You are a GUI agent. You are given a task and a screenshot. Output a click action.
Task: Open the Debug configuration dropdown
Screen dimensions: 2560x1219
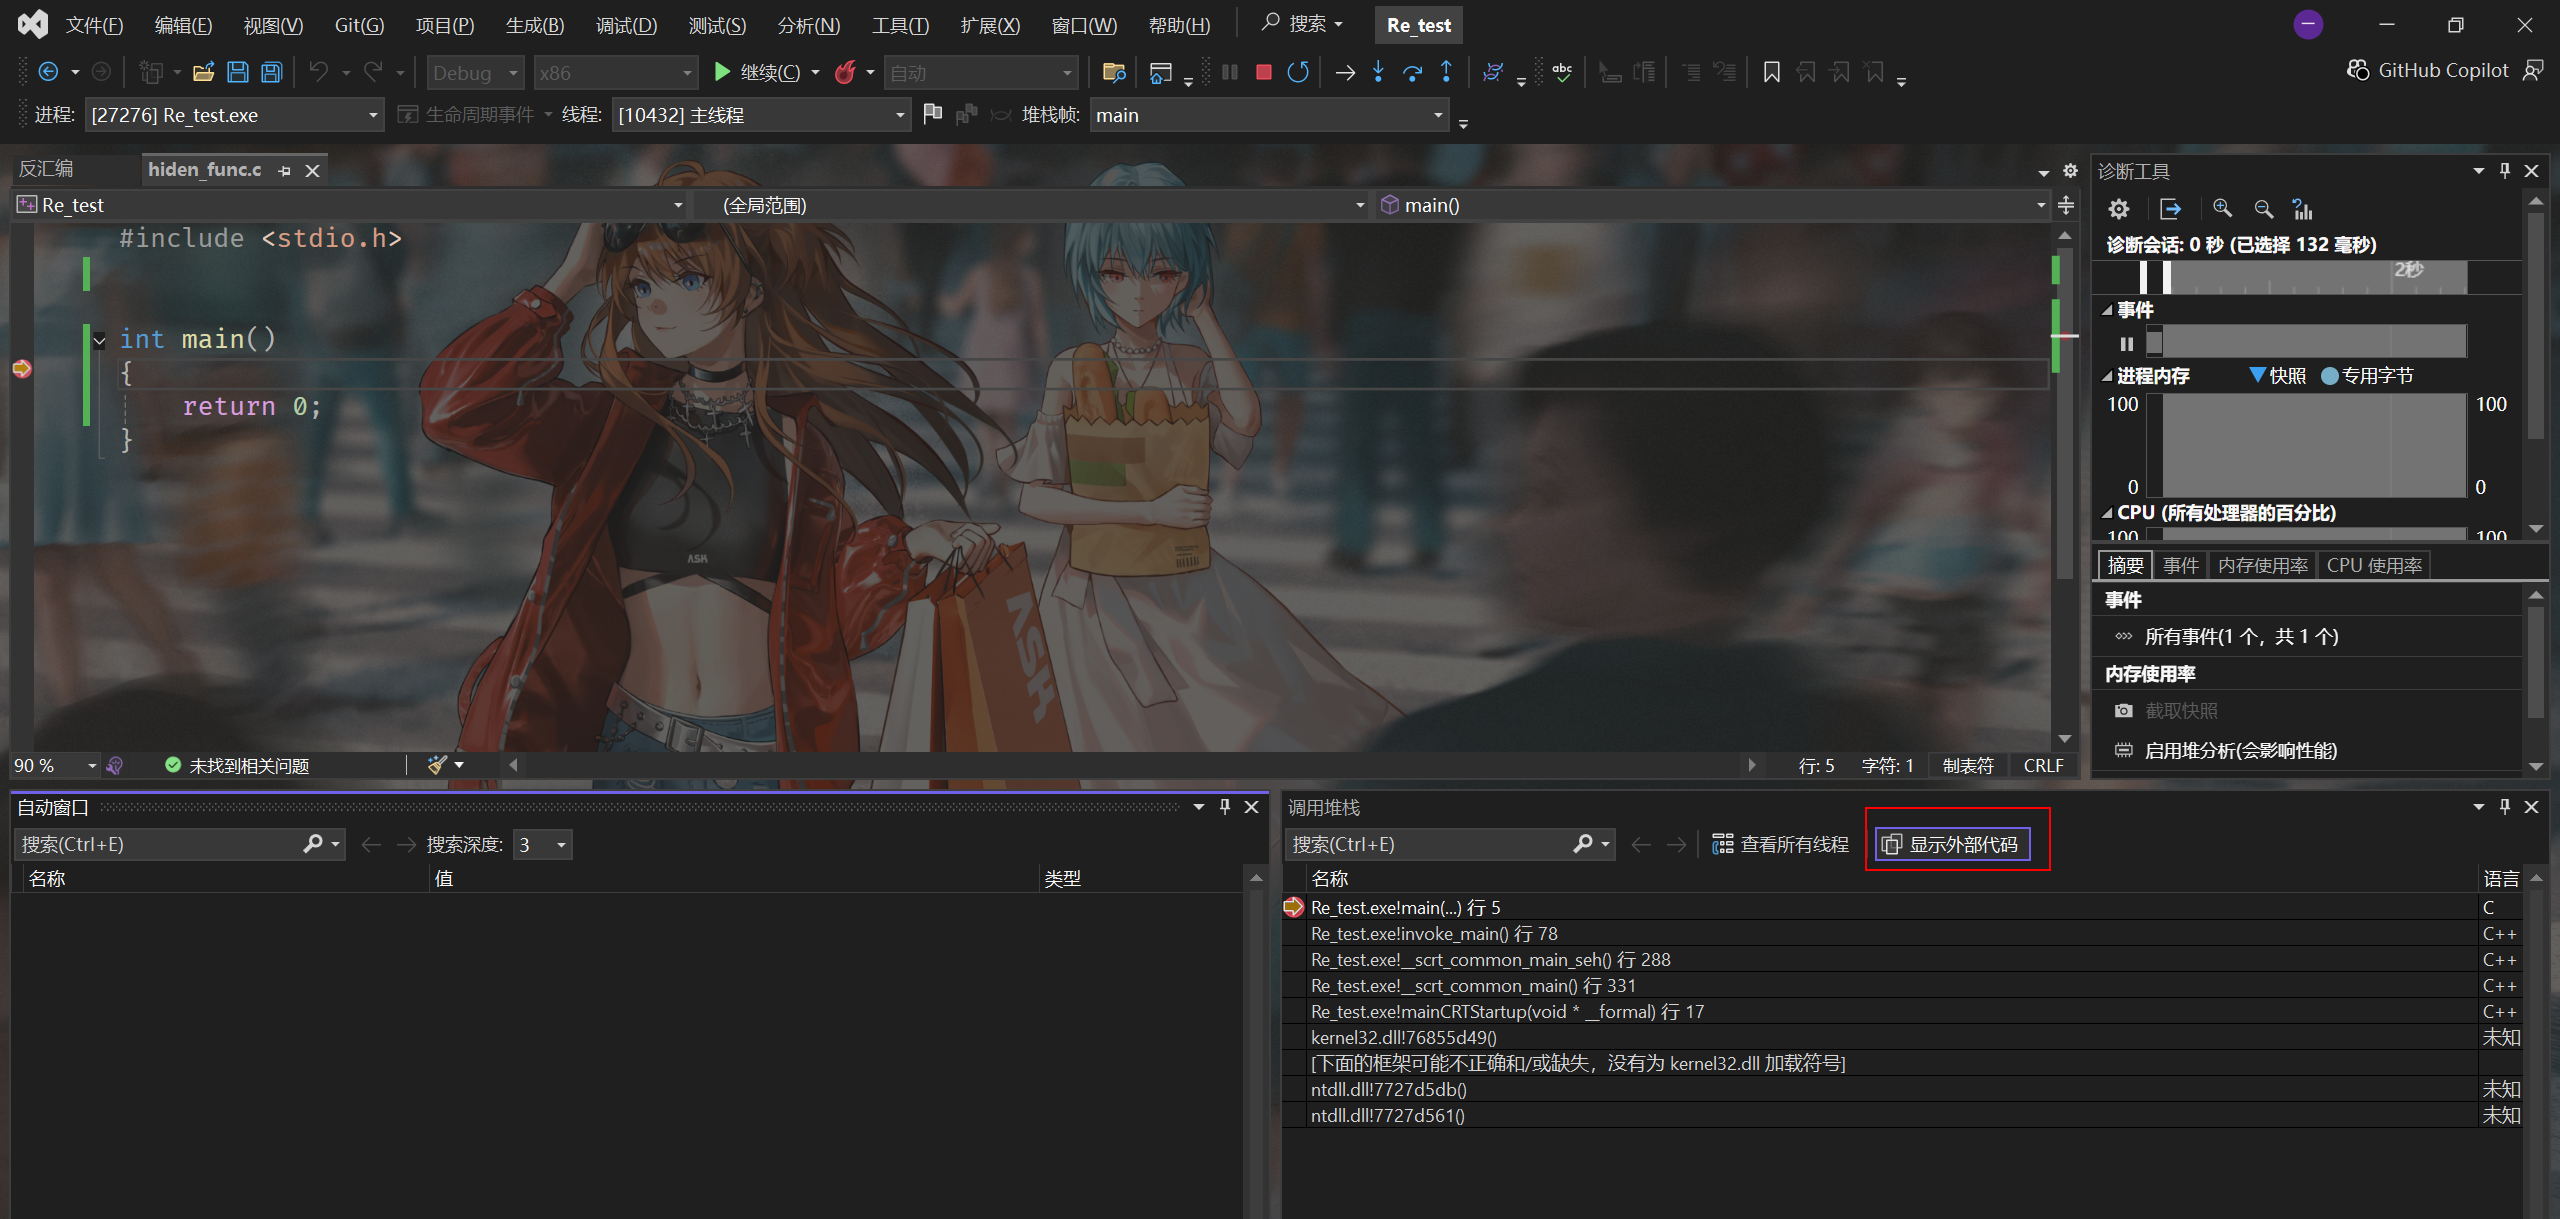tap(475, 73)
